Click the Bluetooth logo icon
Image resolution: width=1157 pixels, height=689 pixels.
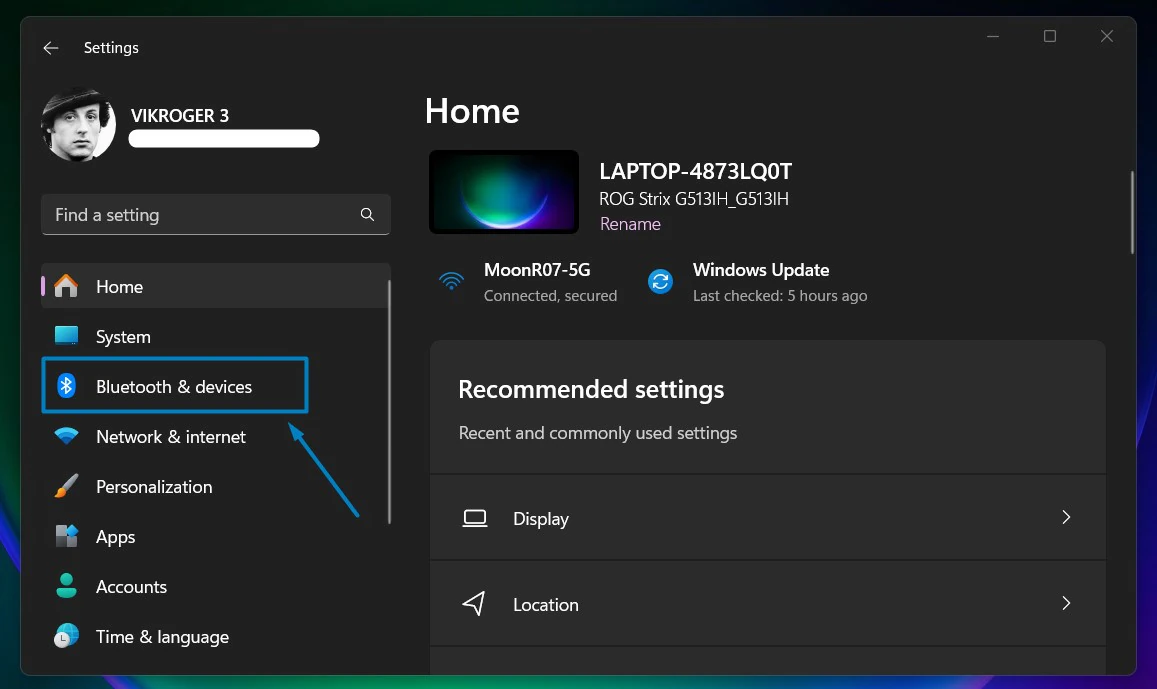(x=66, y=386)
